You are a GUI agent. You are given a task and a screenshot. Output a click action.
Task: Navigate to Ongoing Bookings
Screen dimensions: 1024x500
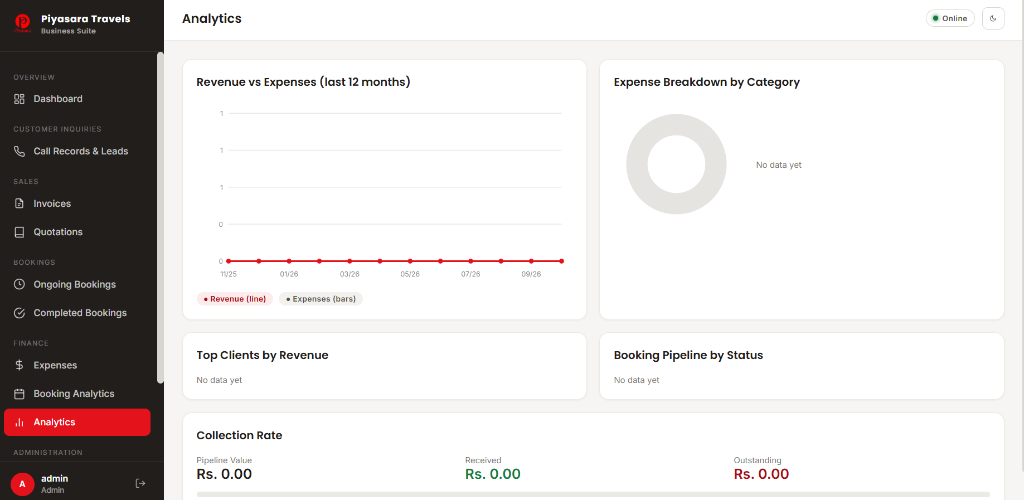[x=77, y=285]
